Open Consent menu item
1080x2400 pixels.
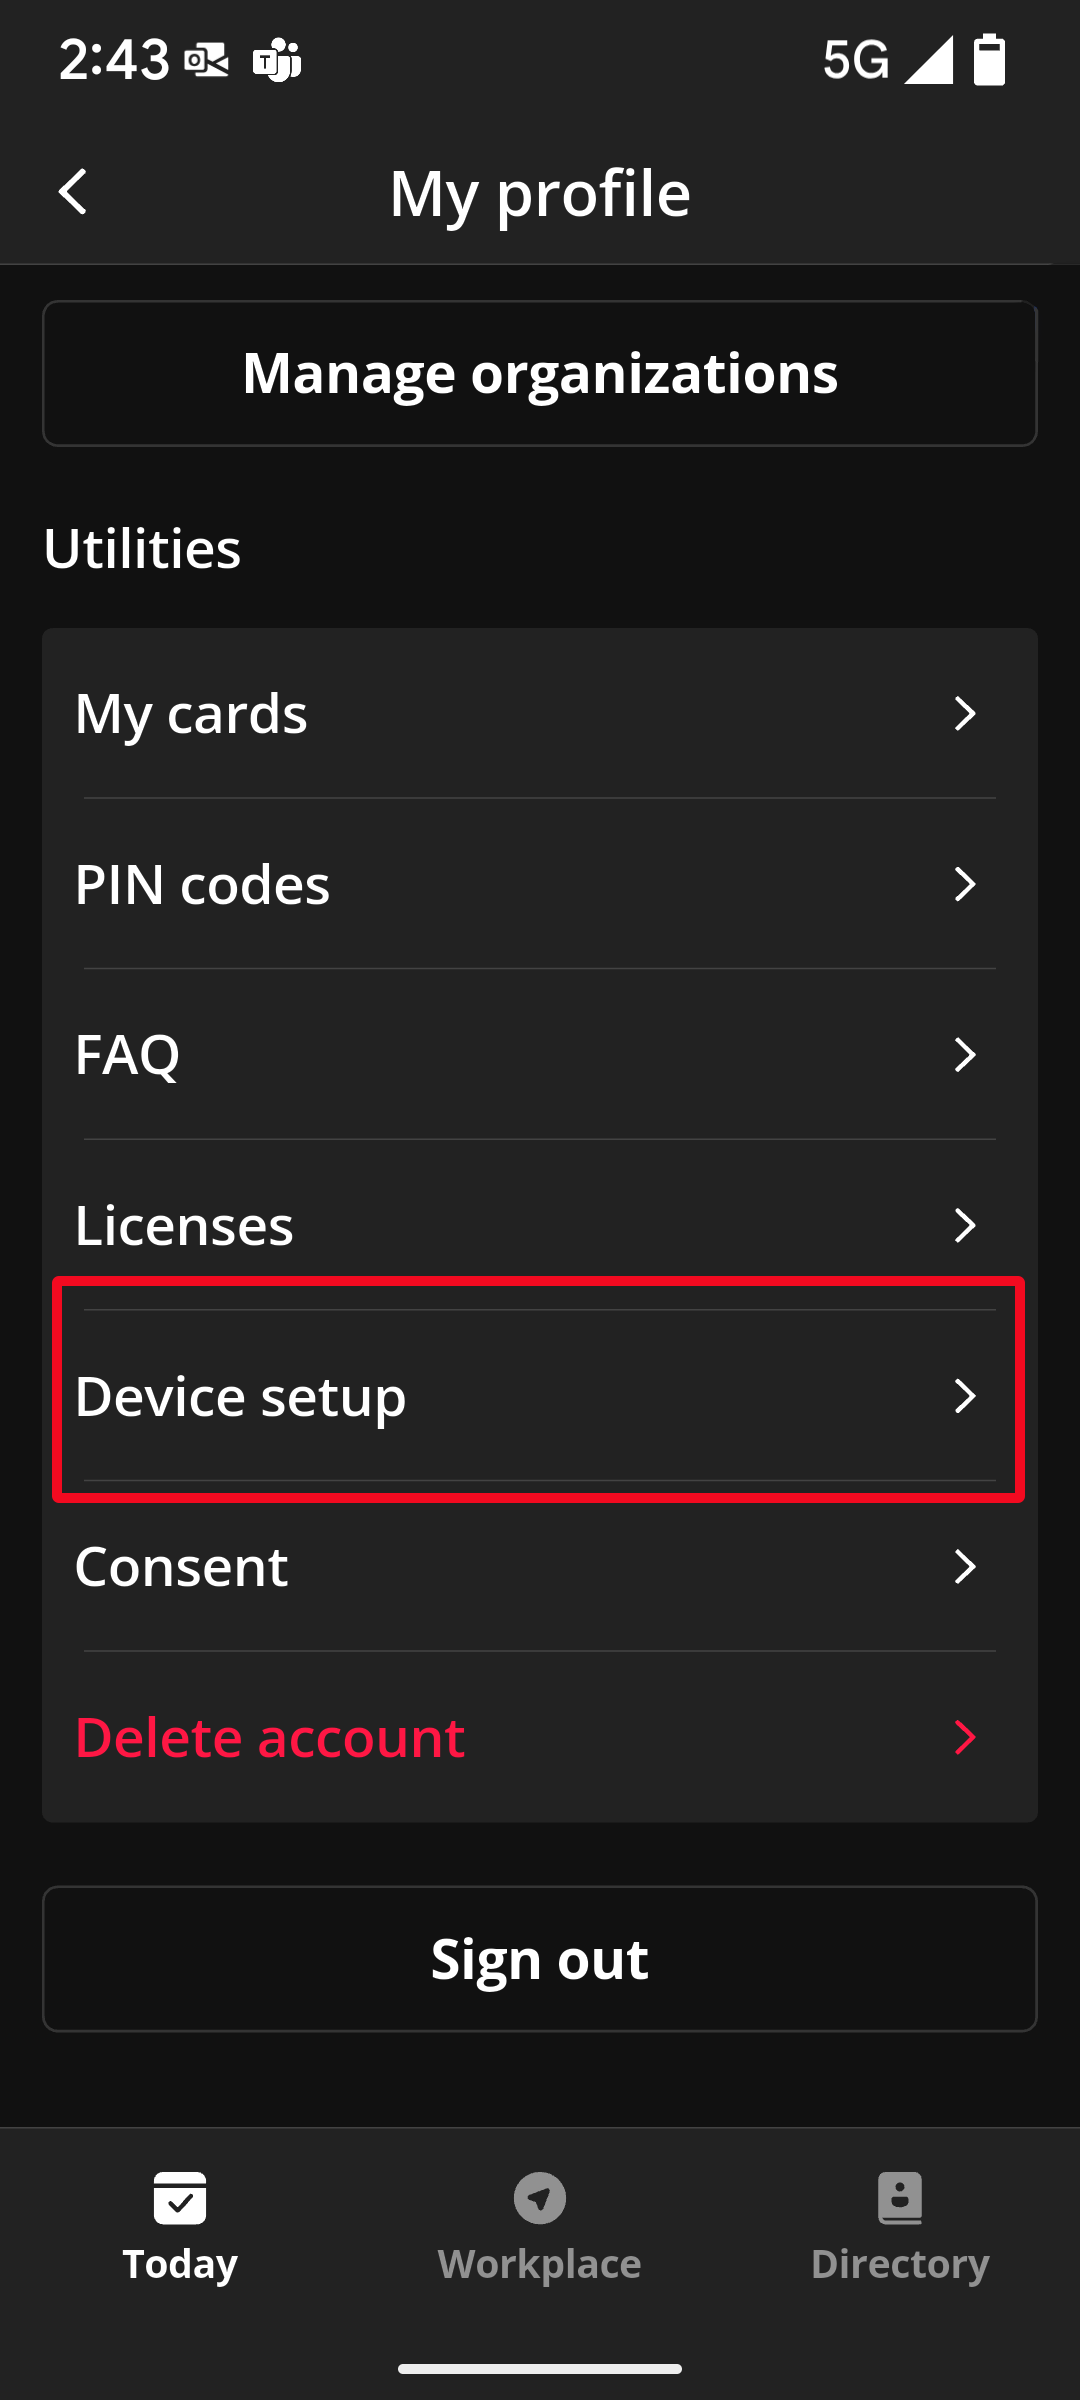[x=540, y=1566]
